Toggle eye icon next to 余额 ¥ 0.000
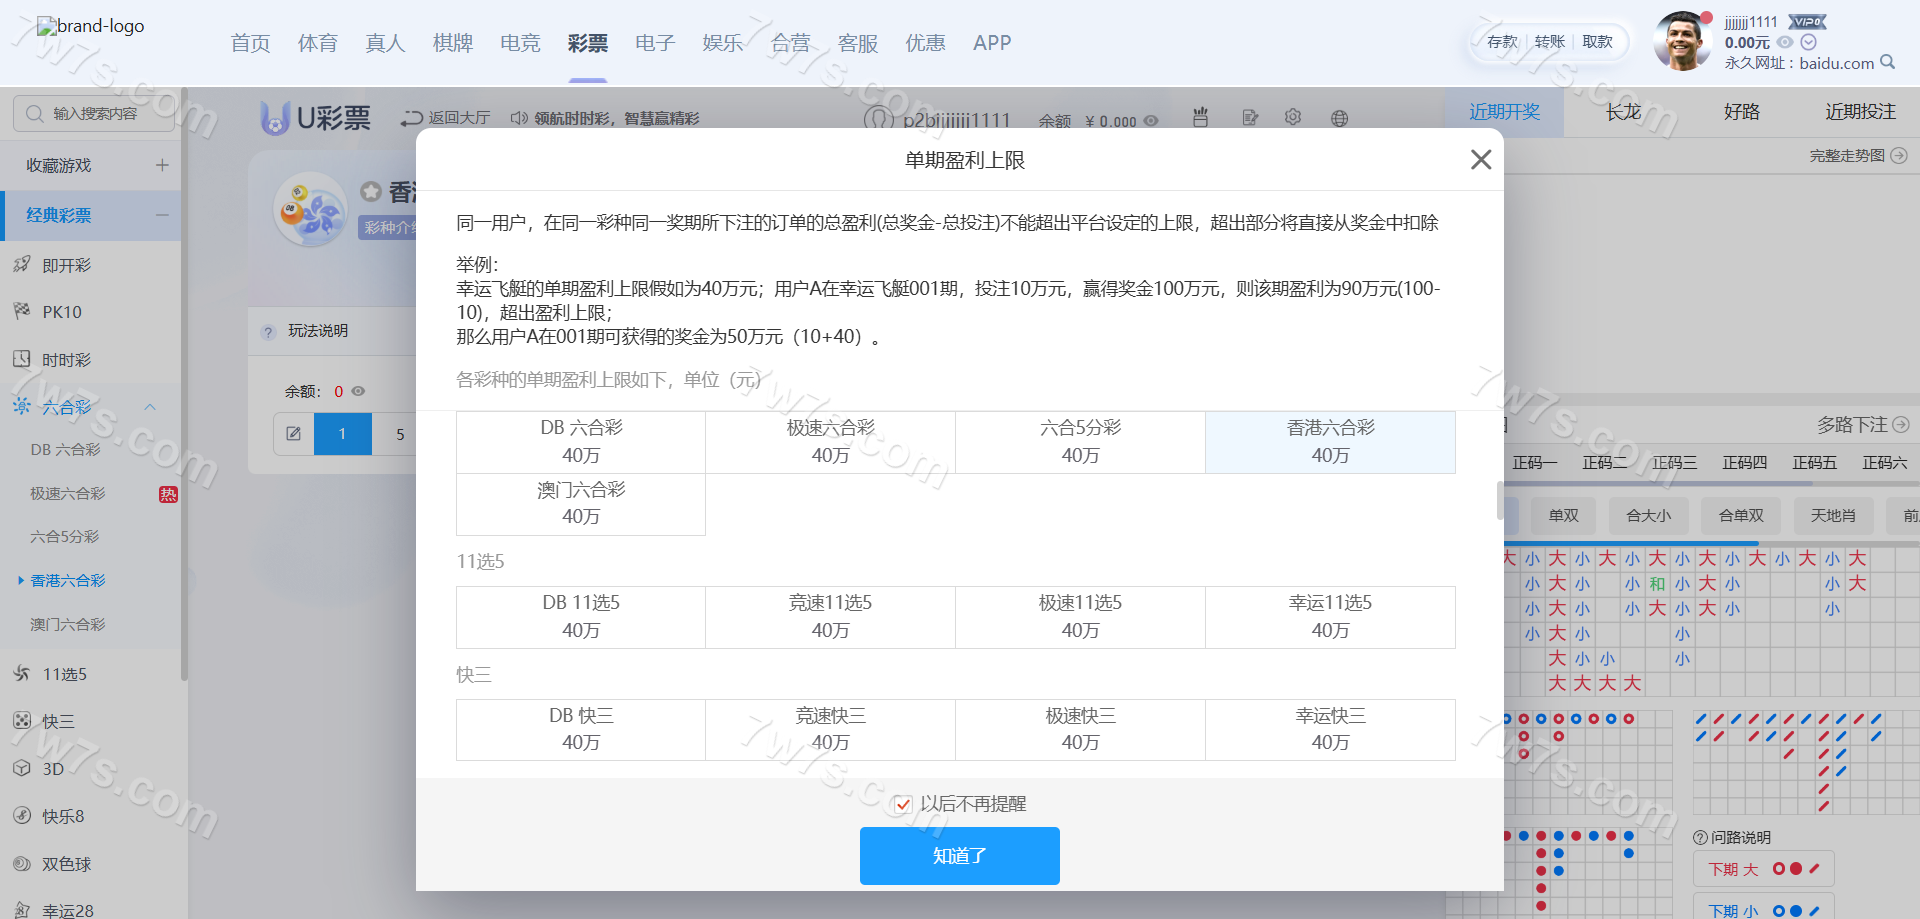1920x919 pixels. click(x=1151, y=121)
